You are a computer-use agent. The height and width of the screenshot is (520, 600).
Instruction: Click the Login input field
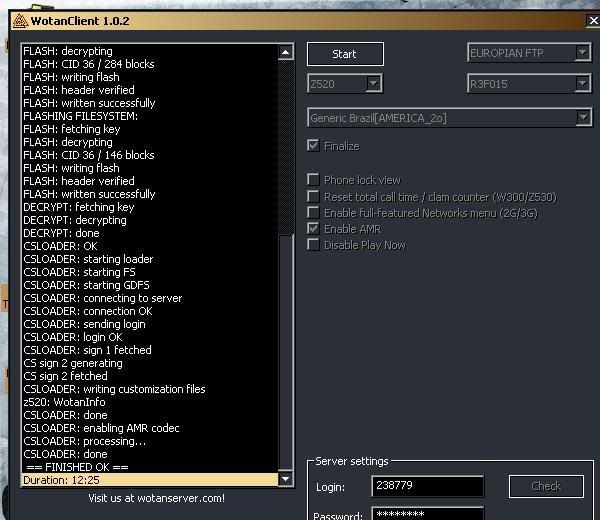point(427,486)
